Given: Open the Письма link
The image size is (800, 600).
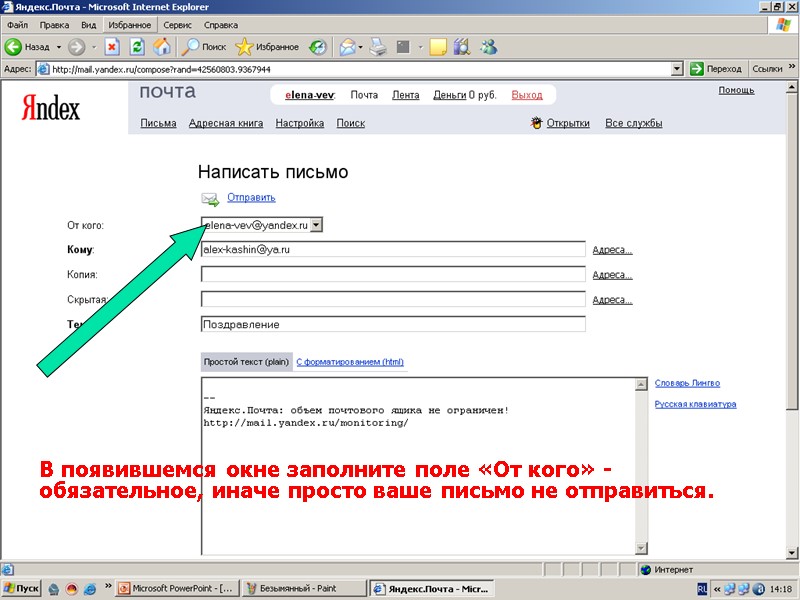Looking at the screenshot, I should pos(158,123).
